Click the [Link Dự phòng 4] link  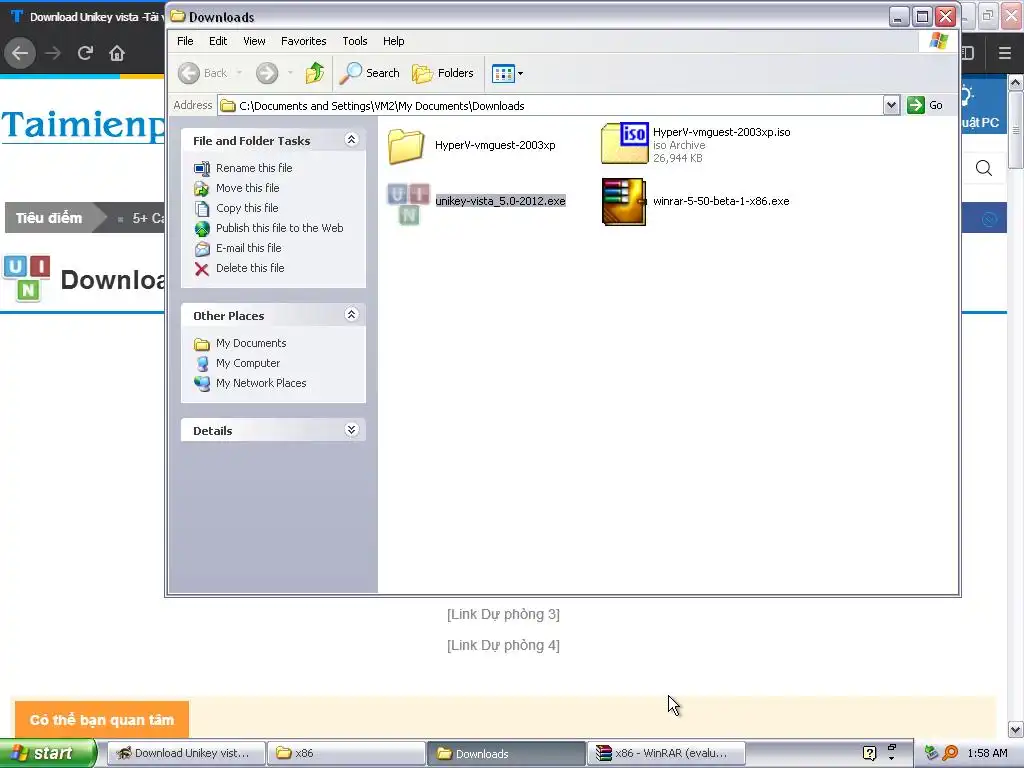[504, 646]
